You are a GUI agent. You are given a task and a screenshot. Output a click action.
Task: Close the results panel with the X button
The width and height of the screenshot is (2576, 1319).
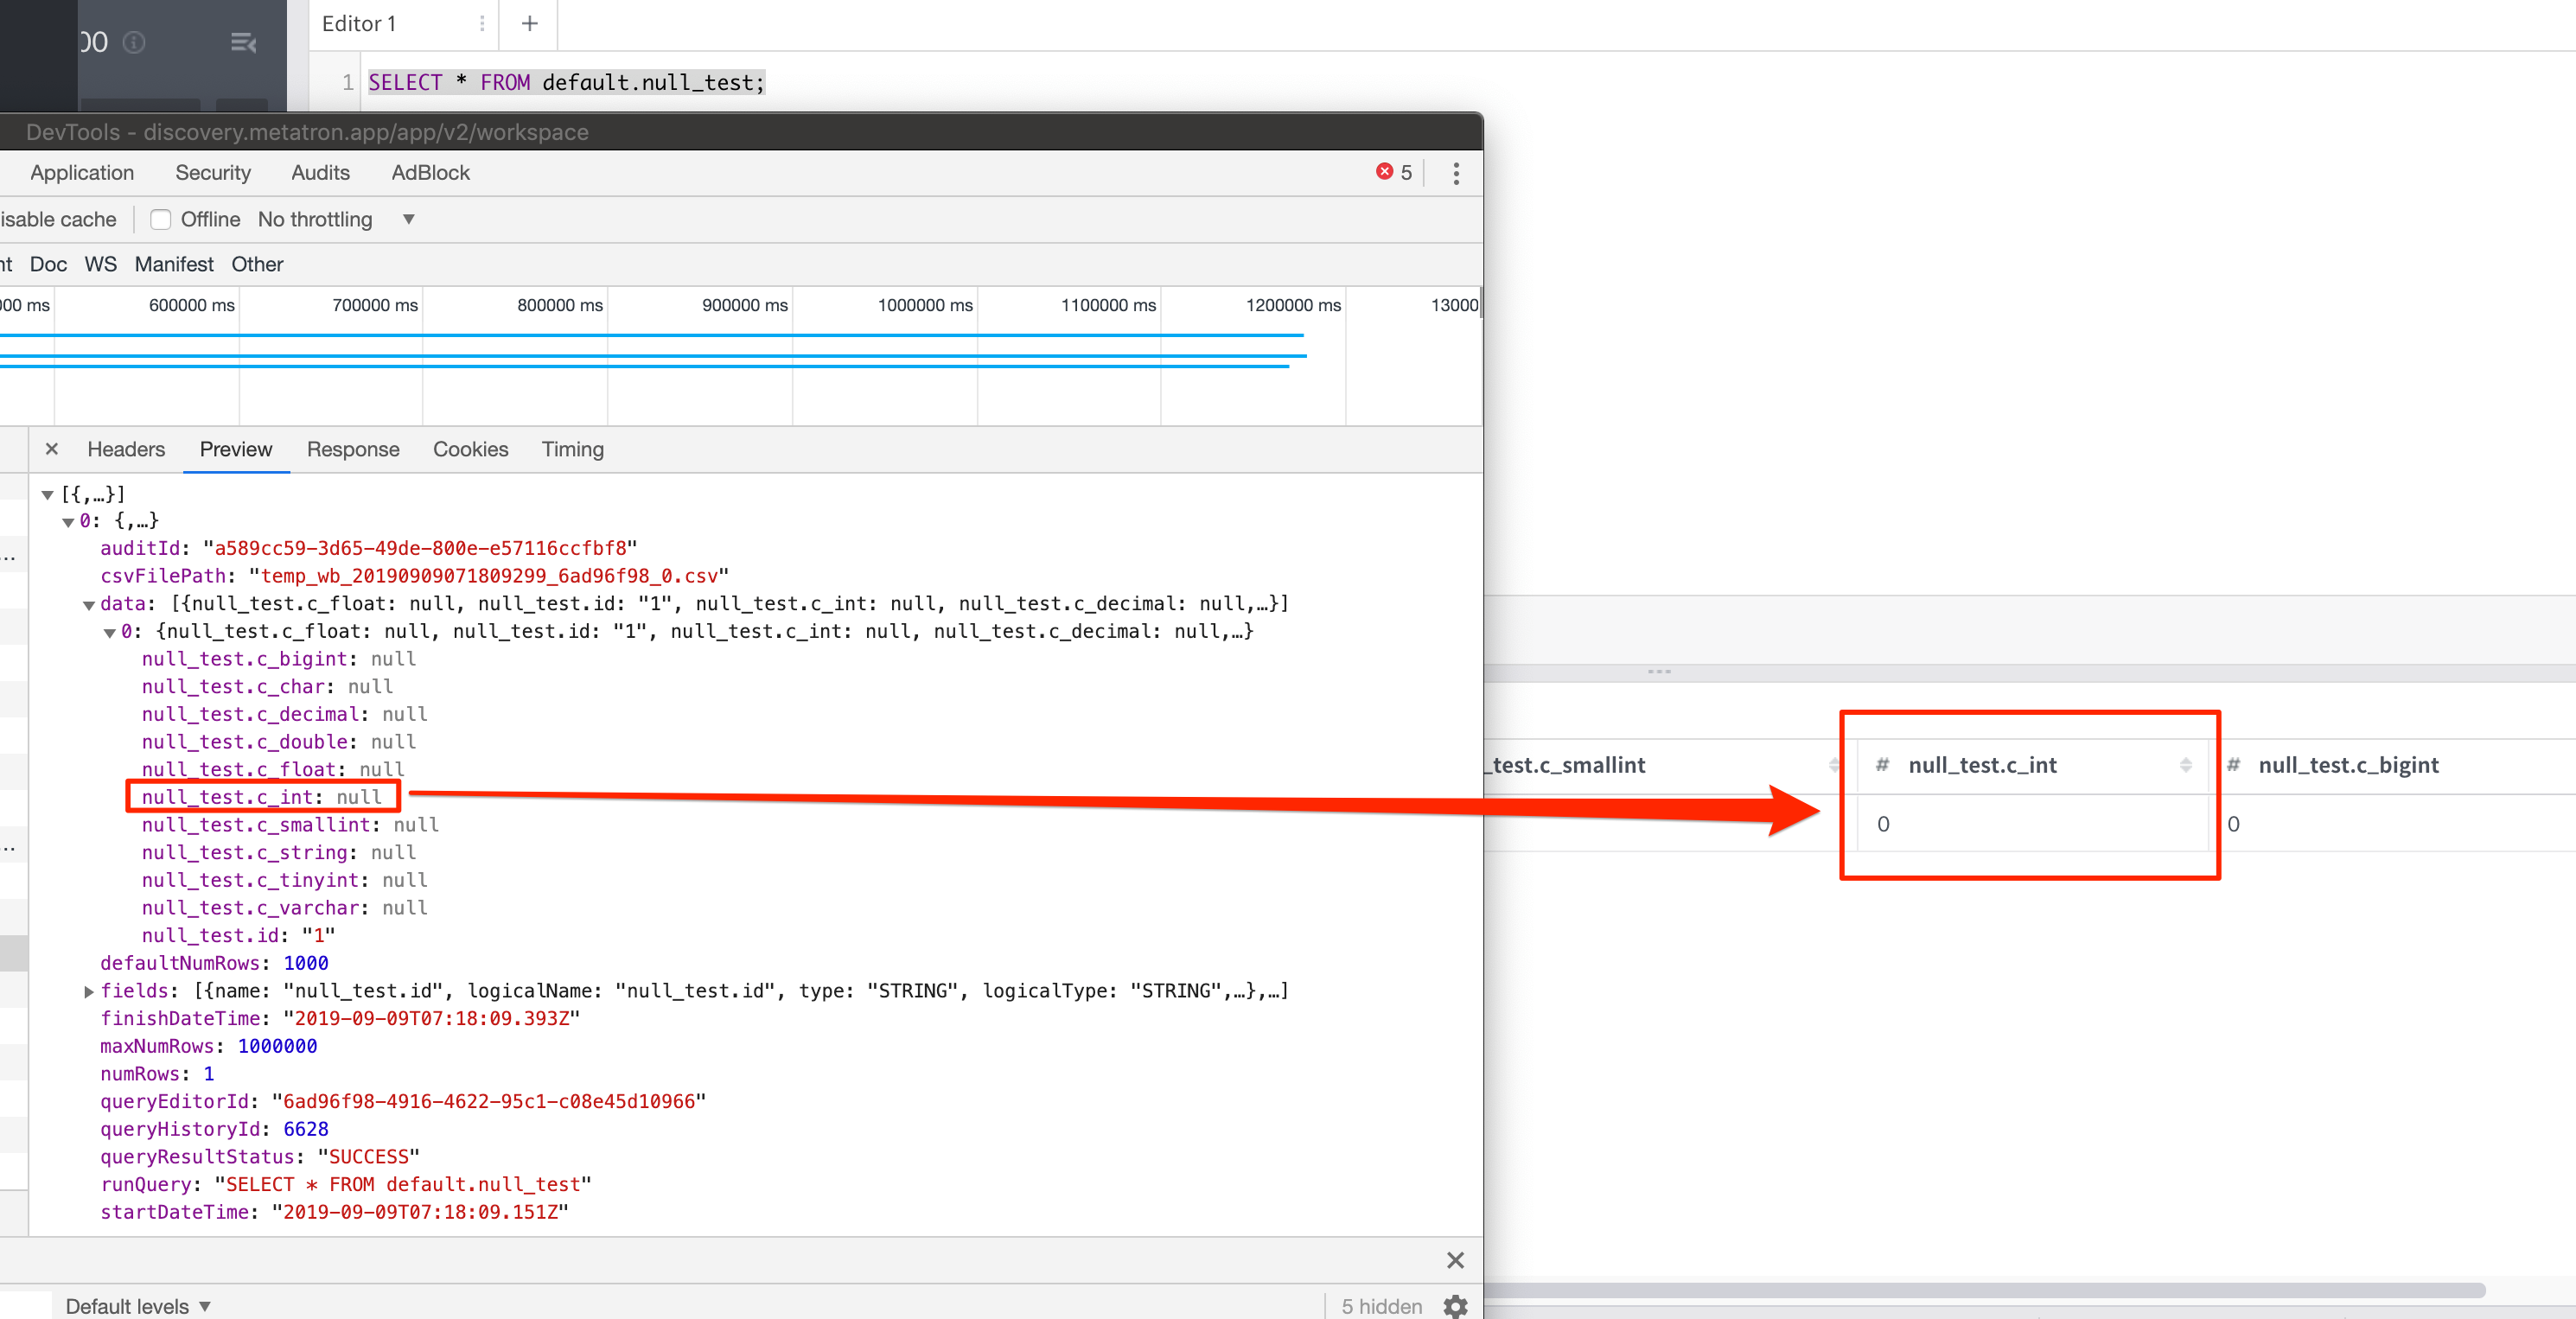coord(1455,1260)
